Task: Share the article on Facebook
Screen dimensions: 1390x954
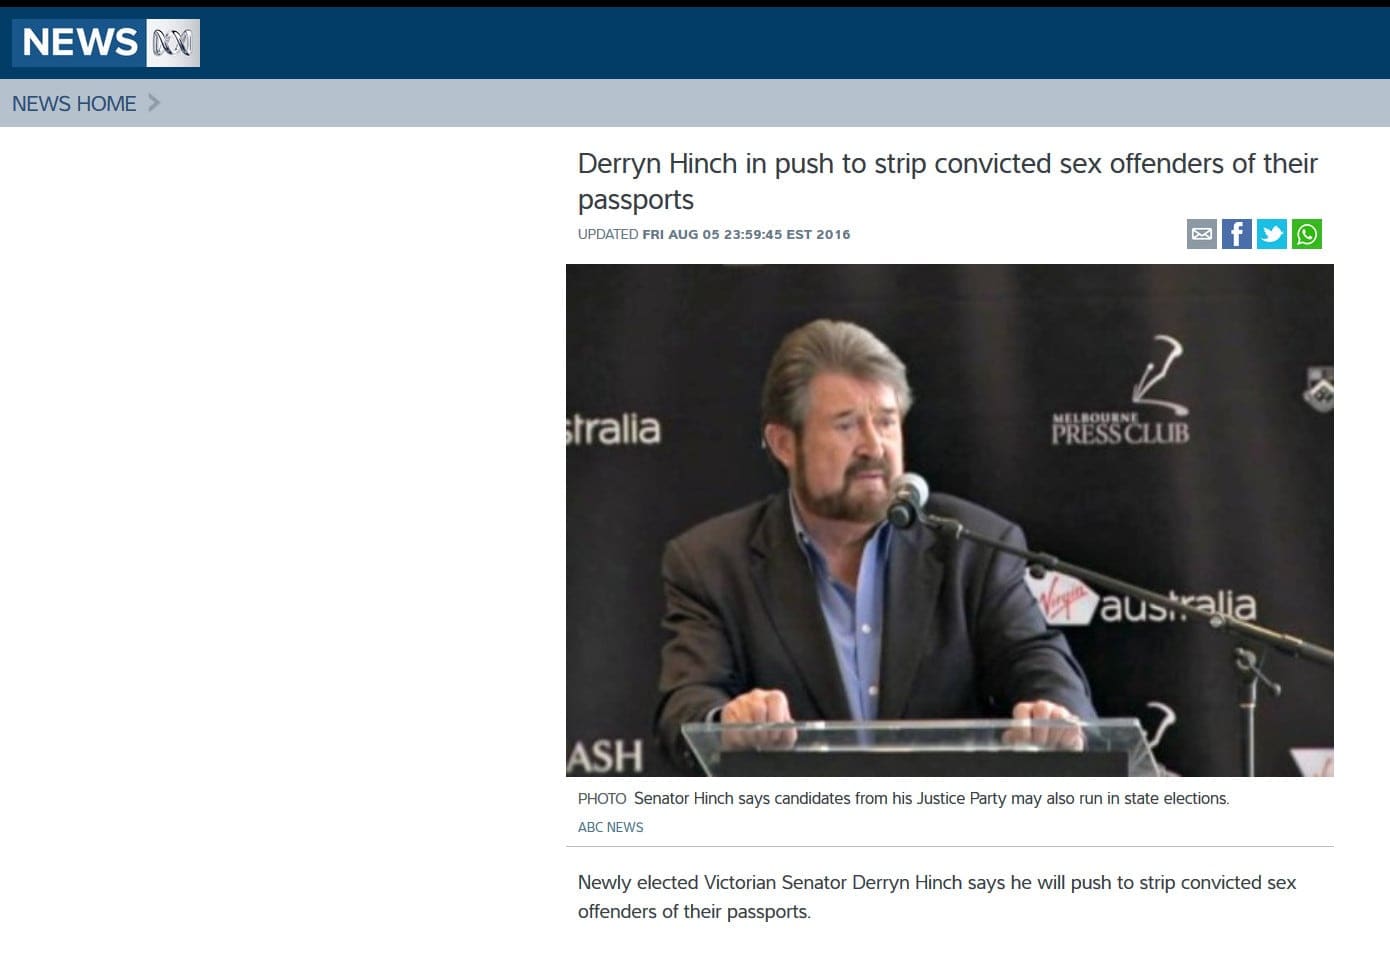Action: [1237, 234]
